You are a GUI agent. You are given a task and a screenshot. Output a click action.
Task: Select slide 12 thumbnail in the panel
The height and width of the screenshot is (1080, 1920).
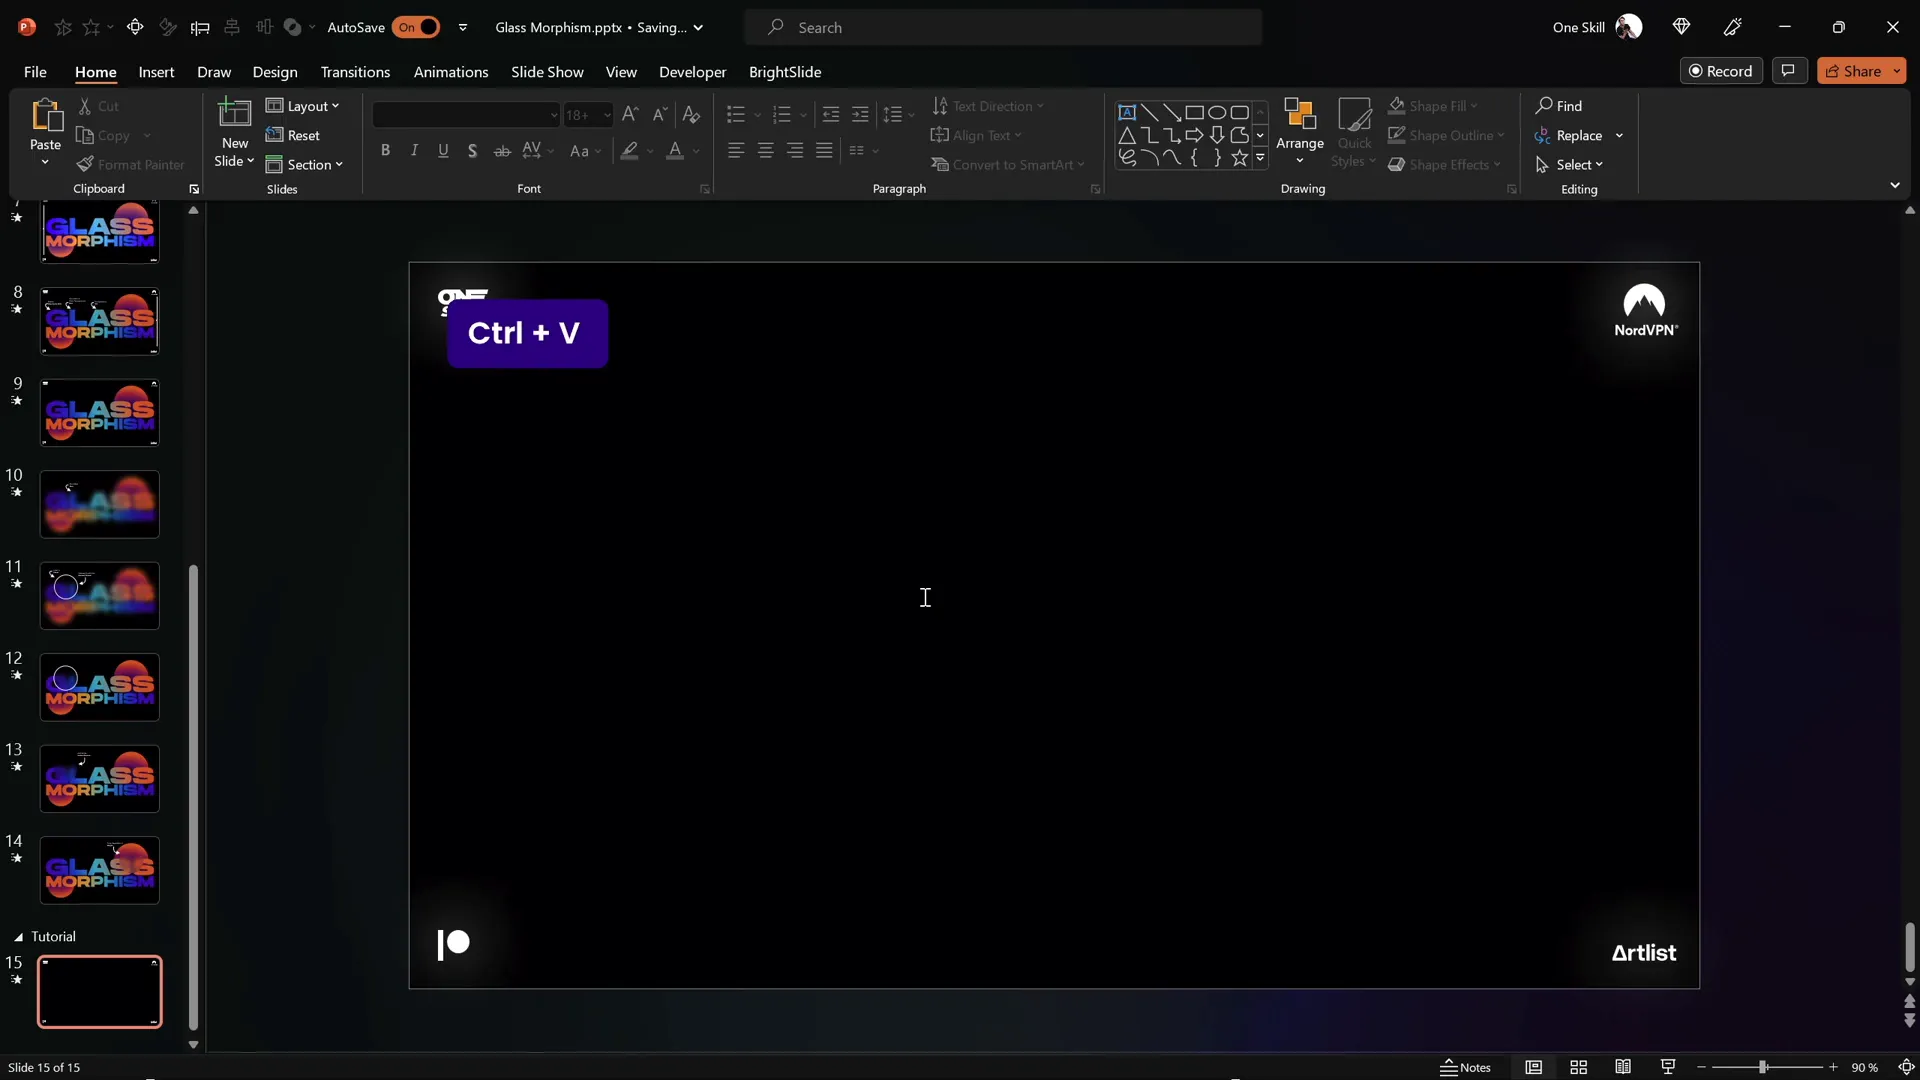[x=99, y=687]
